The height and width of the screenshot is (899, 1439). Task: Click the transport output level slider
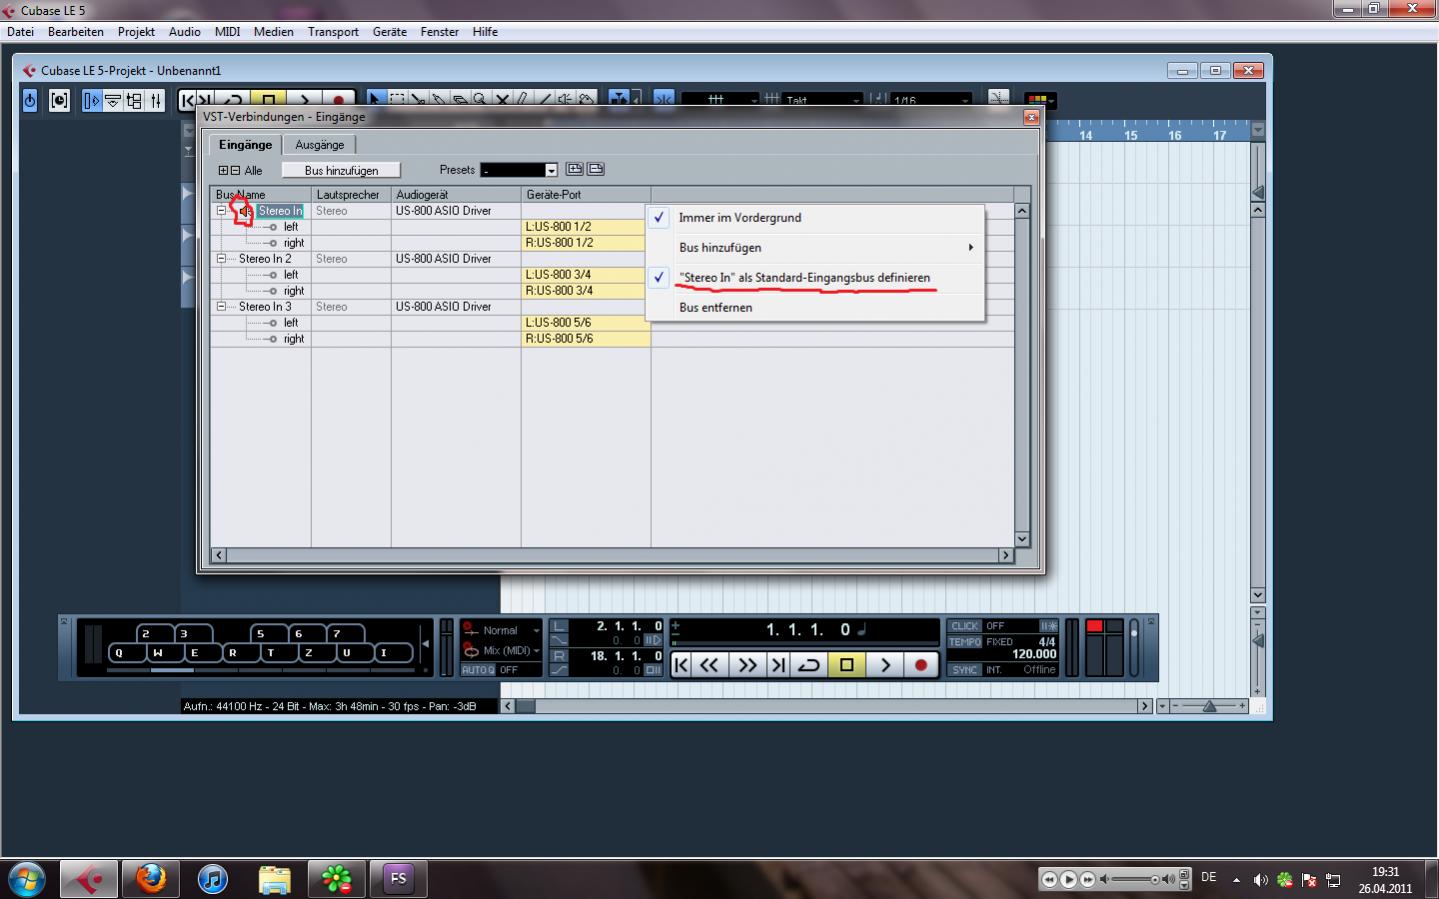pyautogui.click(x=1133, y=647)
